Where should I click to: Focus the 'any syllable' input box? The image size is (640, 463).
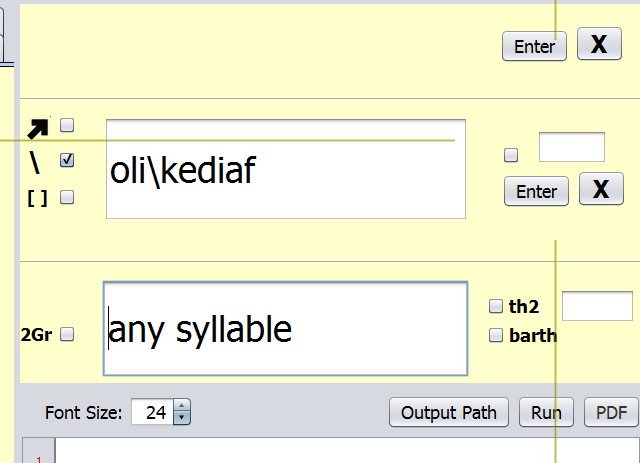click(285, 328)
